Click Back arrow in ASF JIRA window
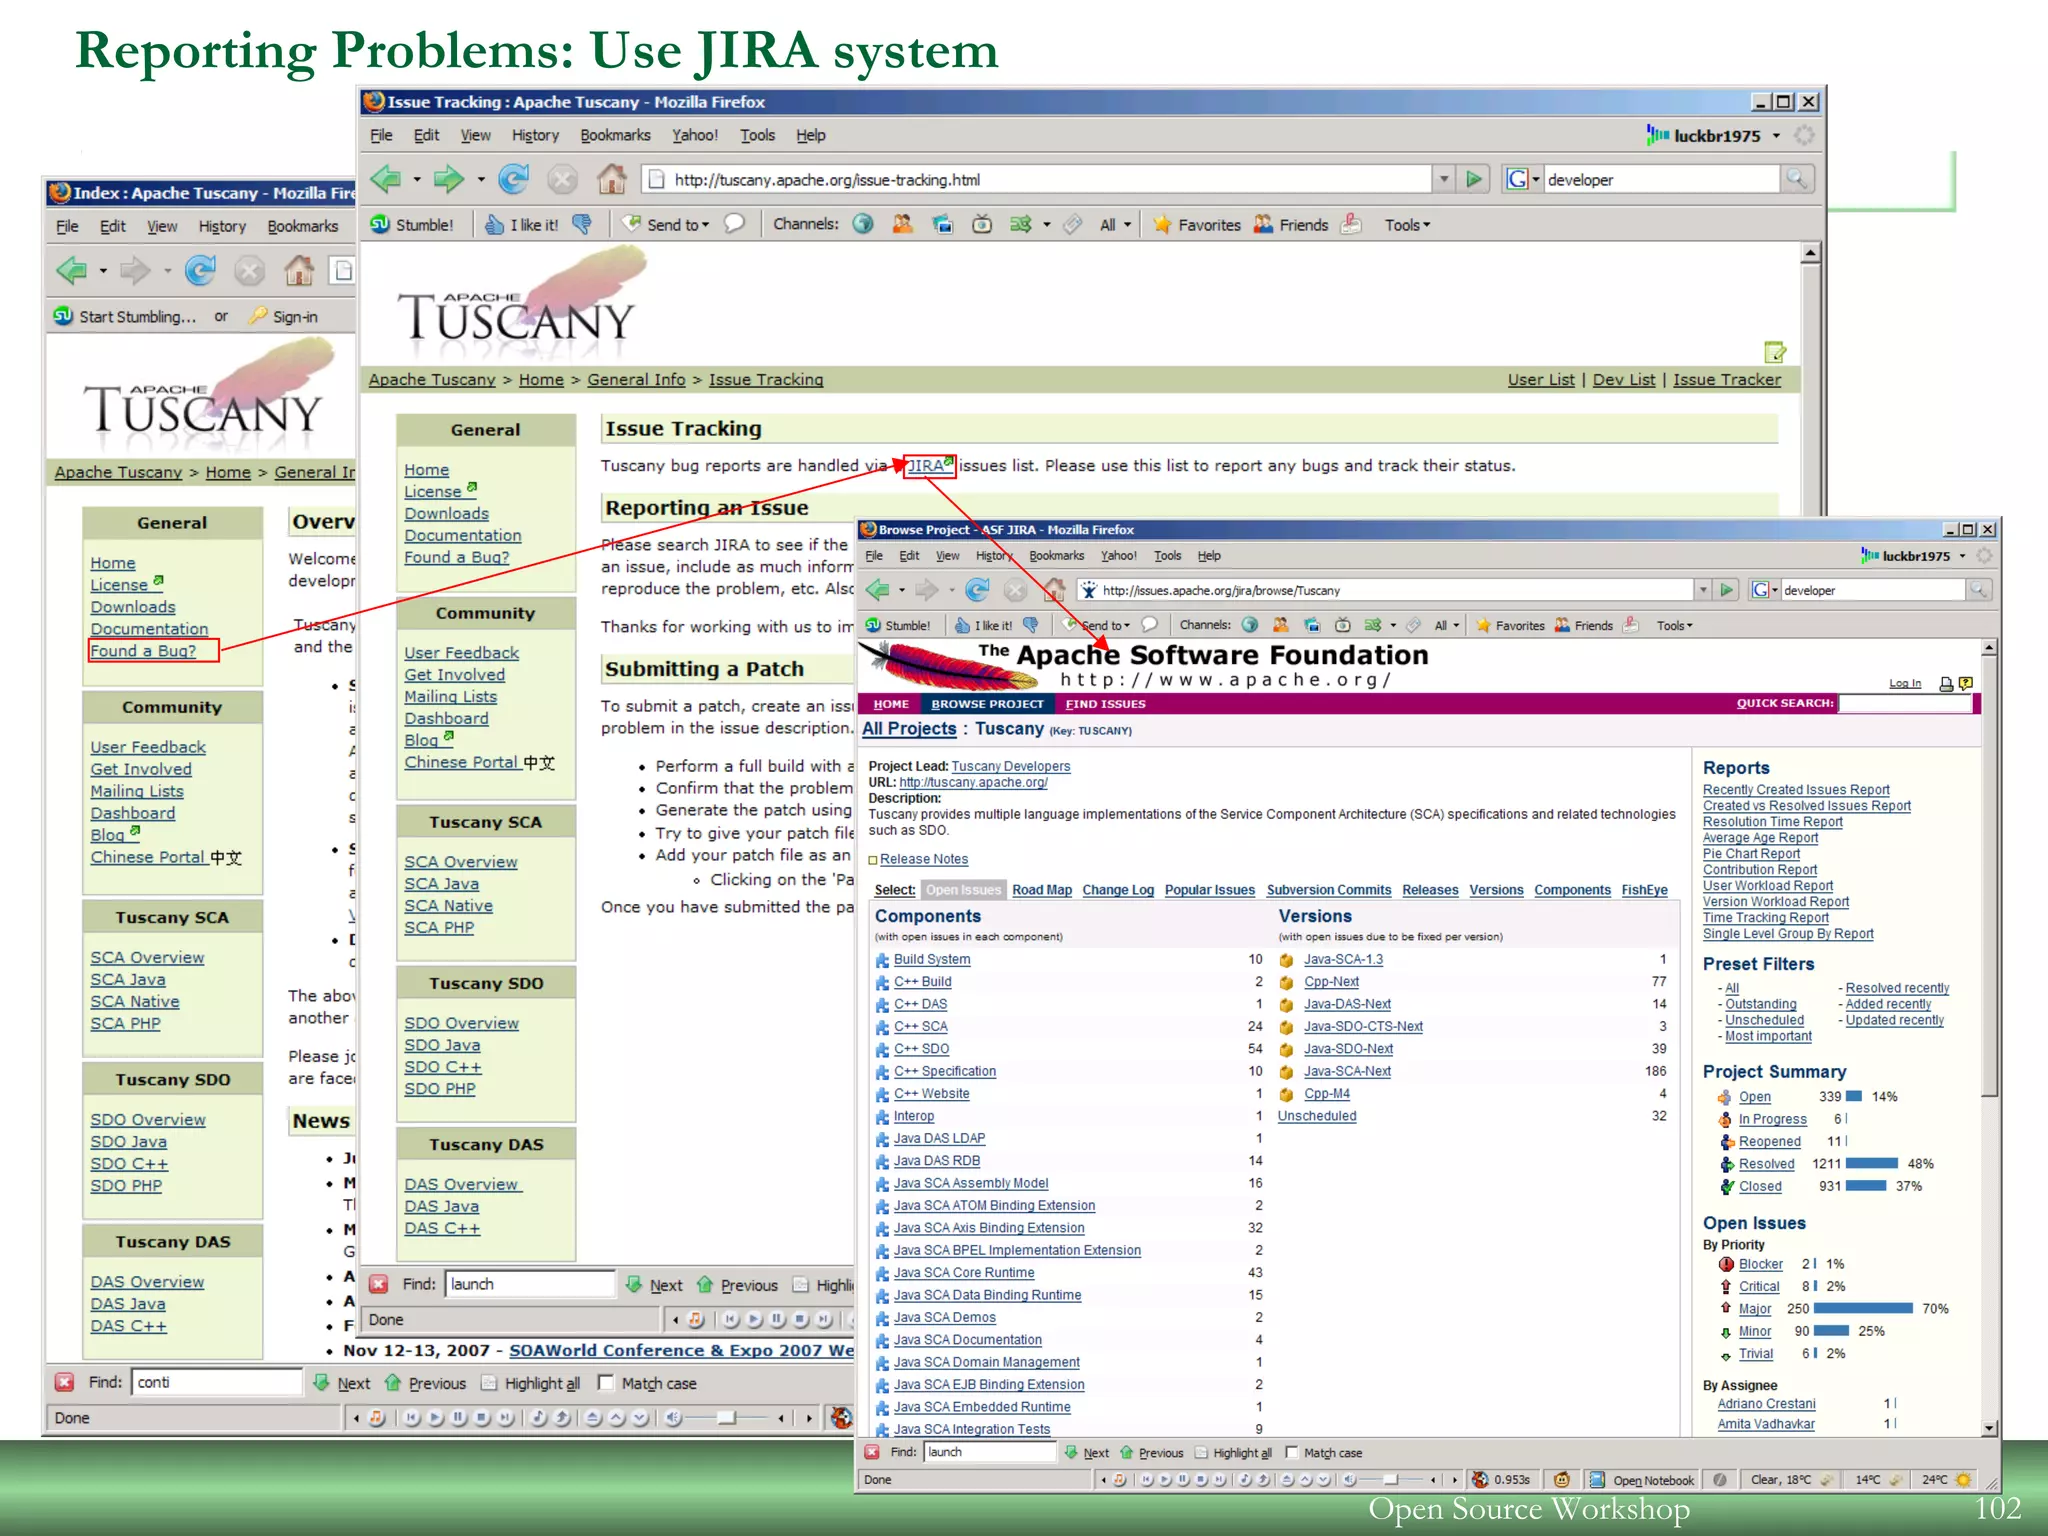The image size is (2048, 1536). pos(878,590)
